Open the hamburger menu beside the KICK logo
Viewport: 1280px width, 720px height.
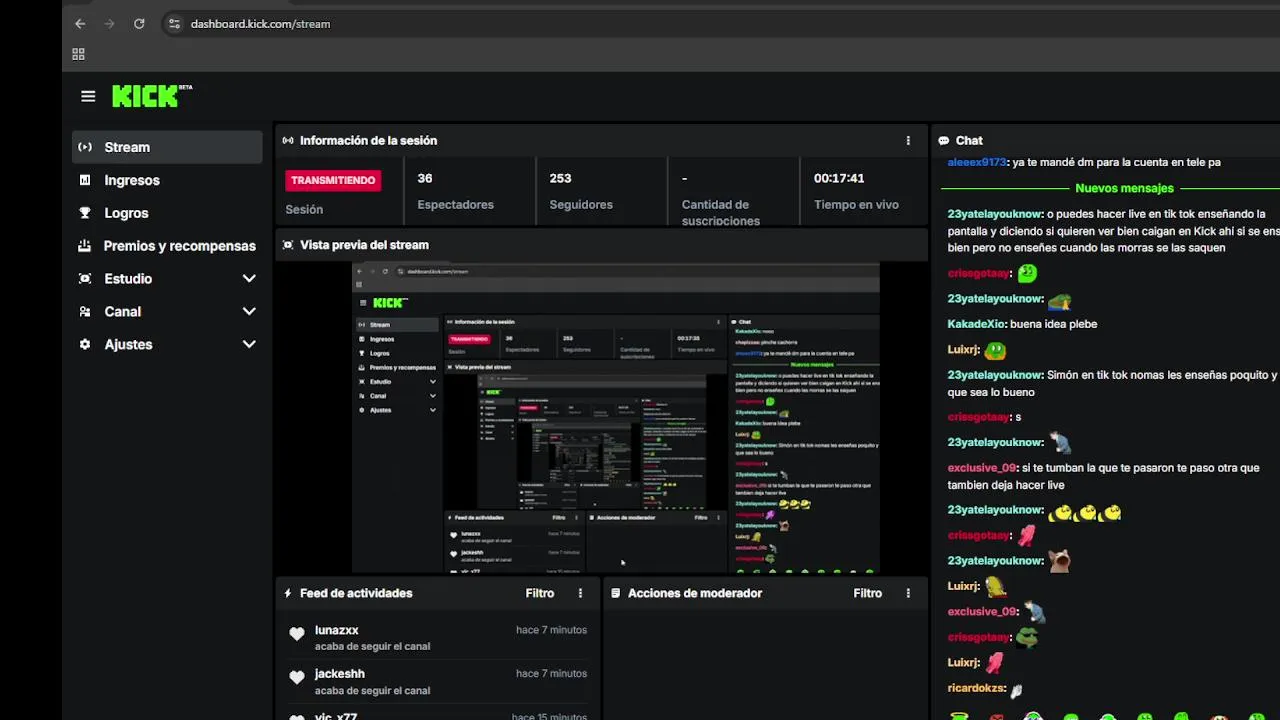tap(88, 96)
